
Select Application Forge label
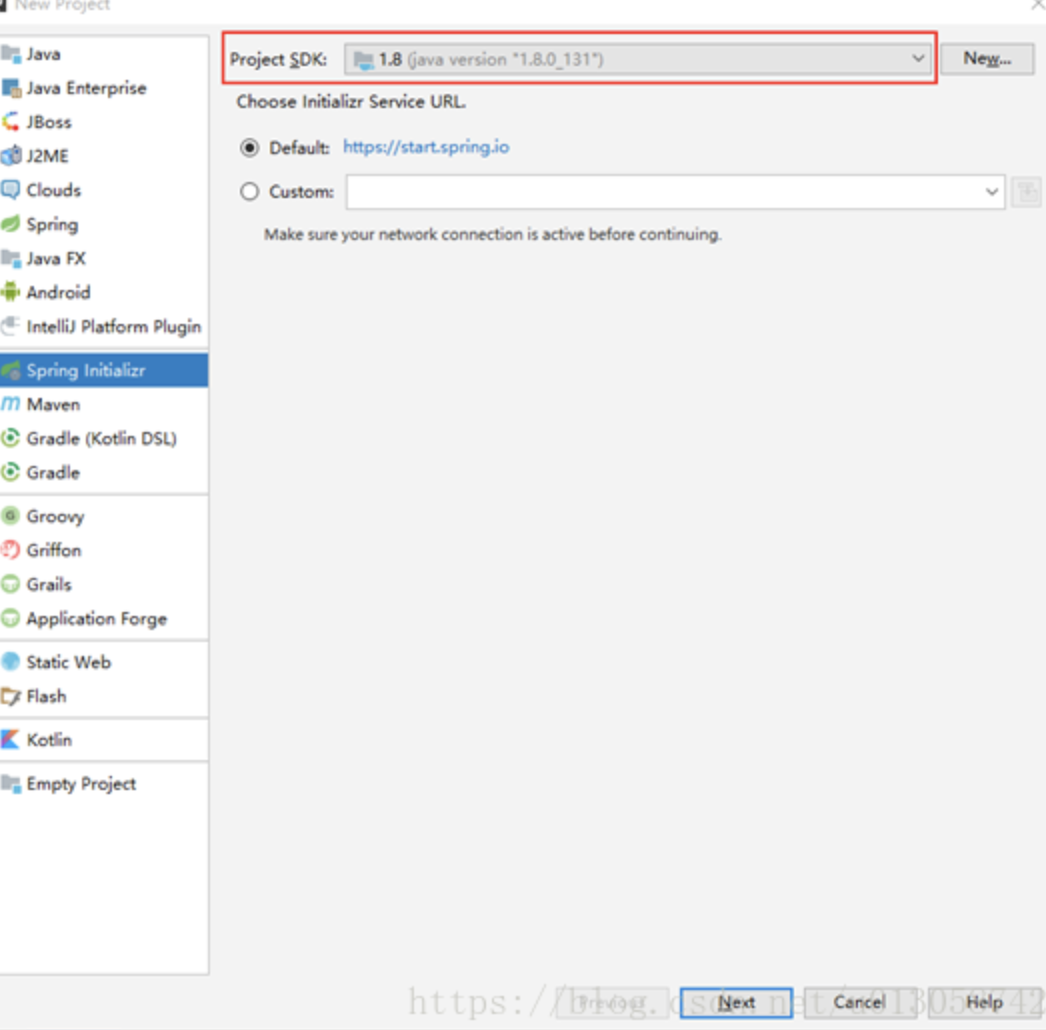[97, 619]
